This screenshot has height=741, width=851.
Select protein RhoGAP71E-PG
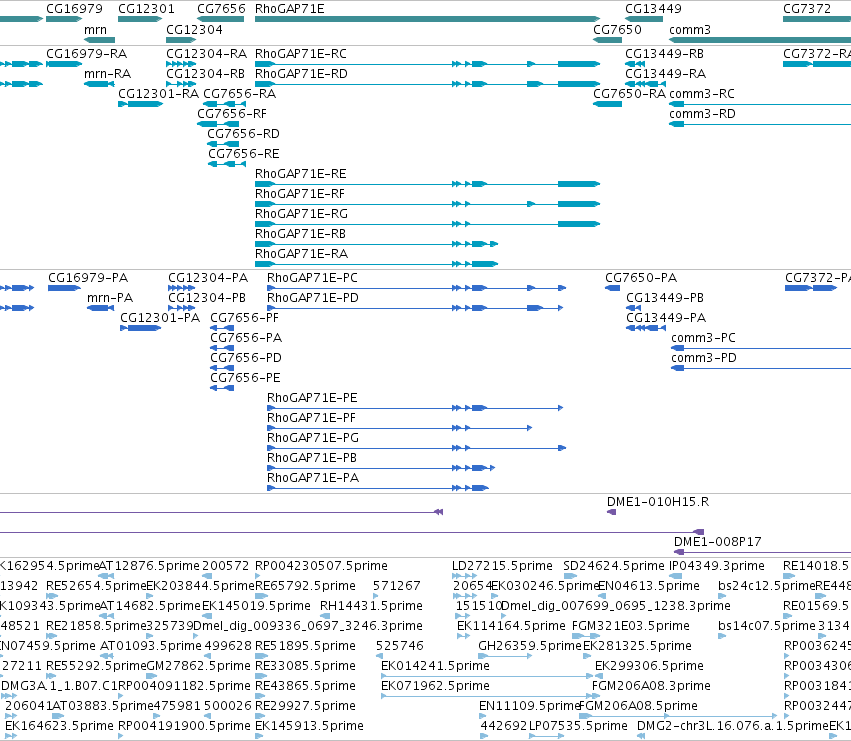pos(416,448)
